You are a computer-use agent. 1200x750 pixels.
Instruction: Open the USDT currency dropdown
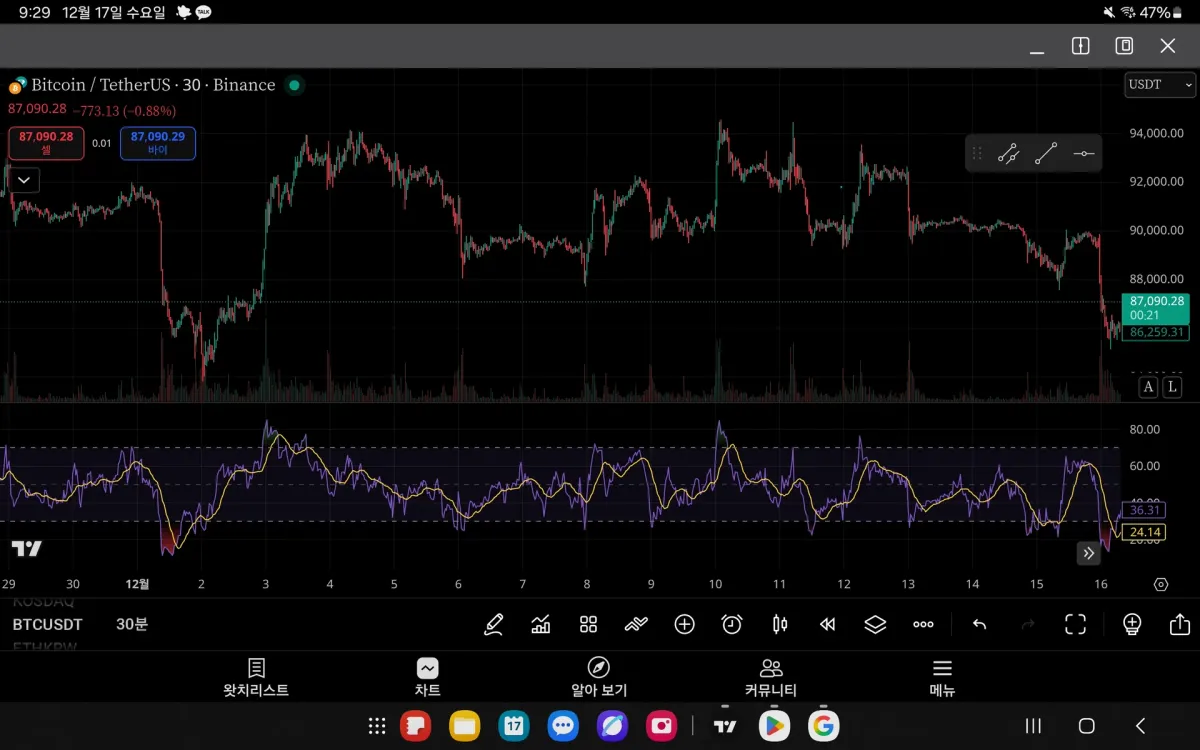[1160, 85]
